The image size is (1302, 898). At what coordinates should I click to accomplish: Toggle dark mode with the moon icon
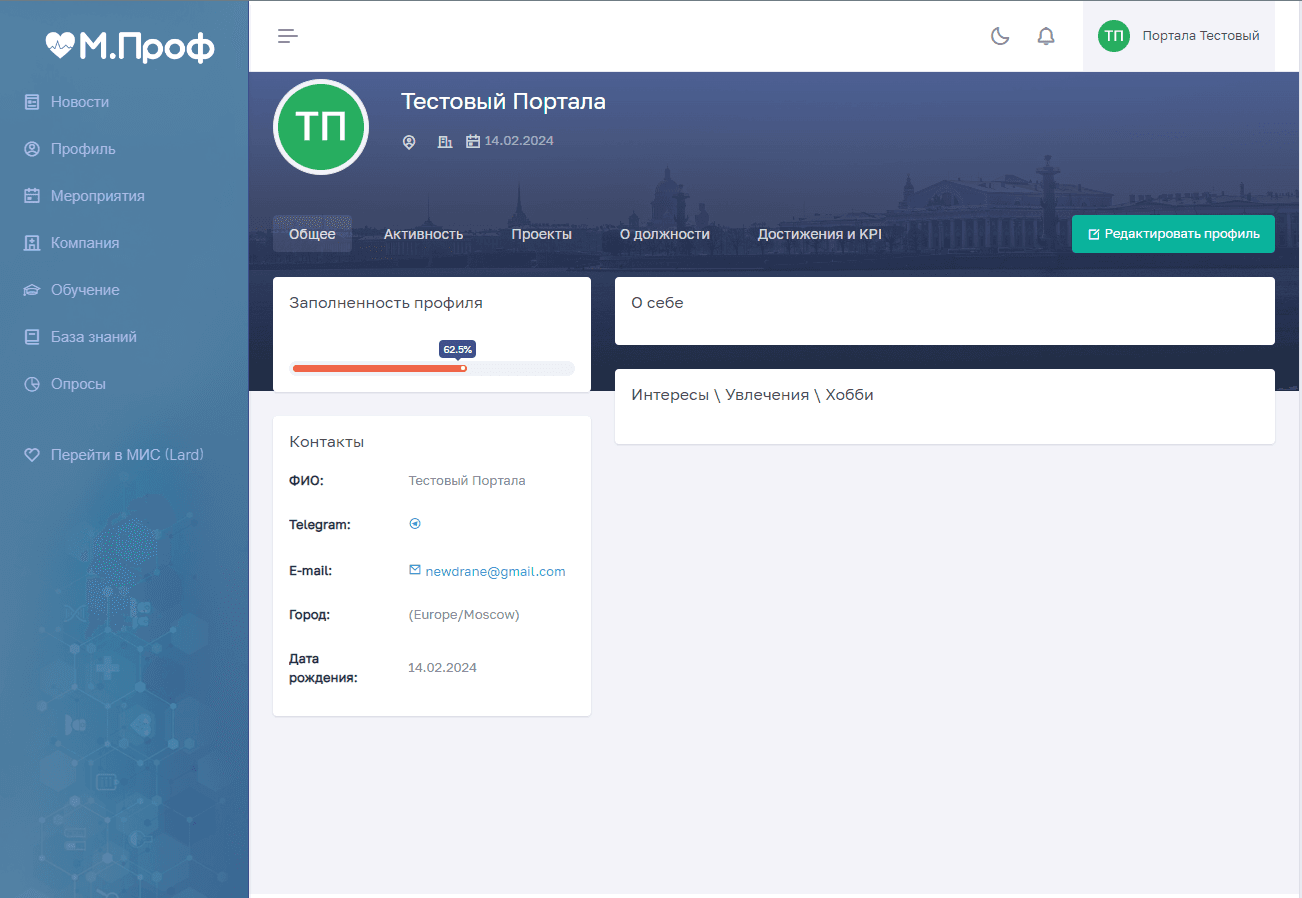(999, 37)
